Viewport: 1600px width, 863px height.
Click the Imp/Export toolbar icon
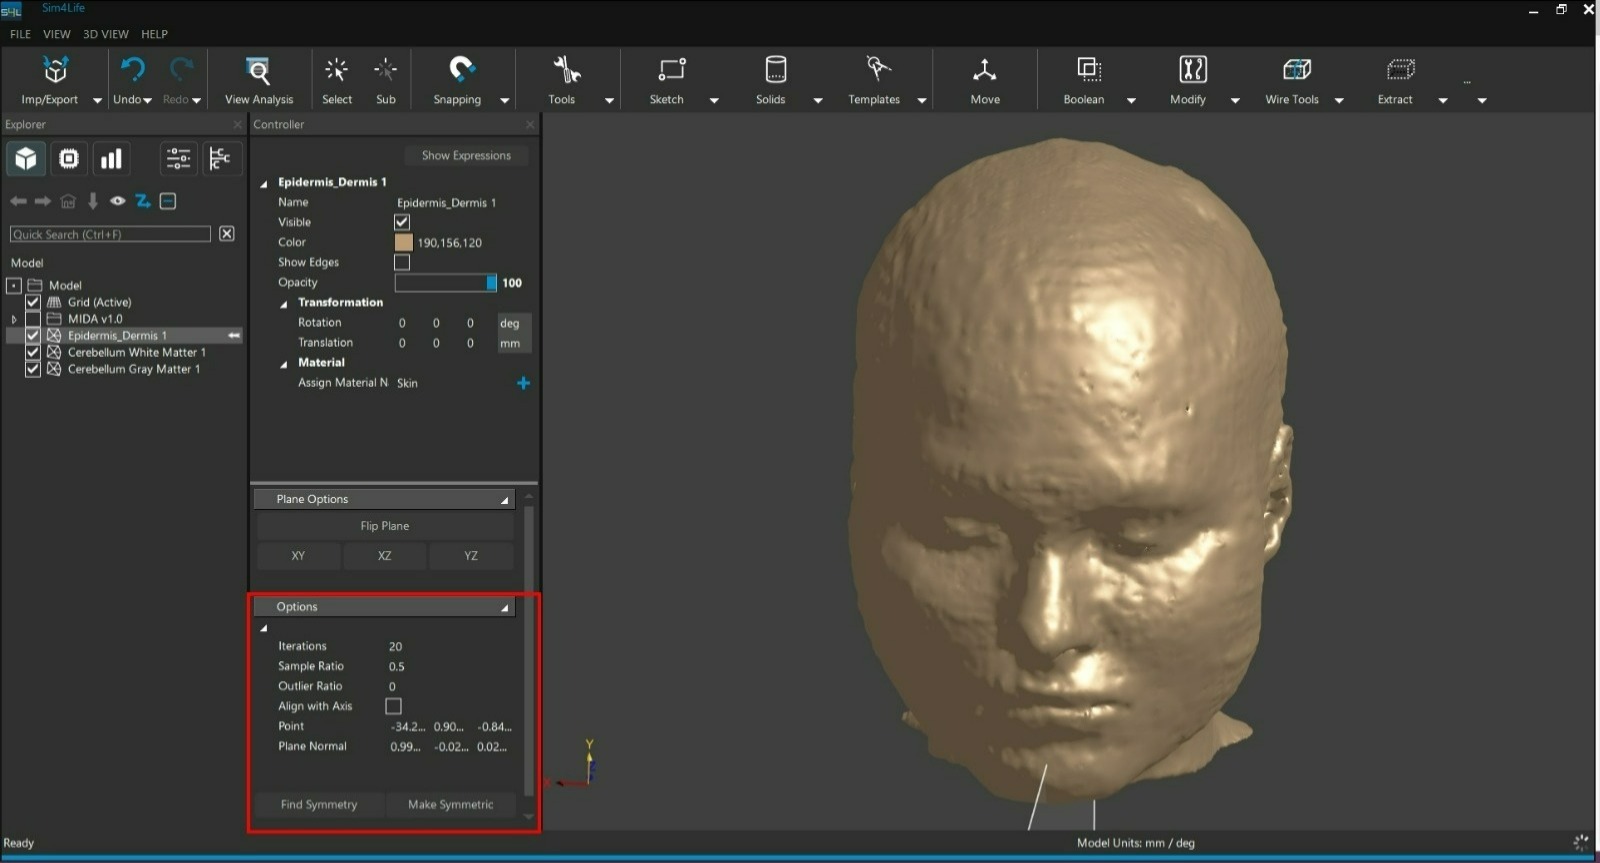pyautogui.click(x=54, y=71)
